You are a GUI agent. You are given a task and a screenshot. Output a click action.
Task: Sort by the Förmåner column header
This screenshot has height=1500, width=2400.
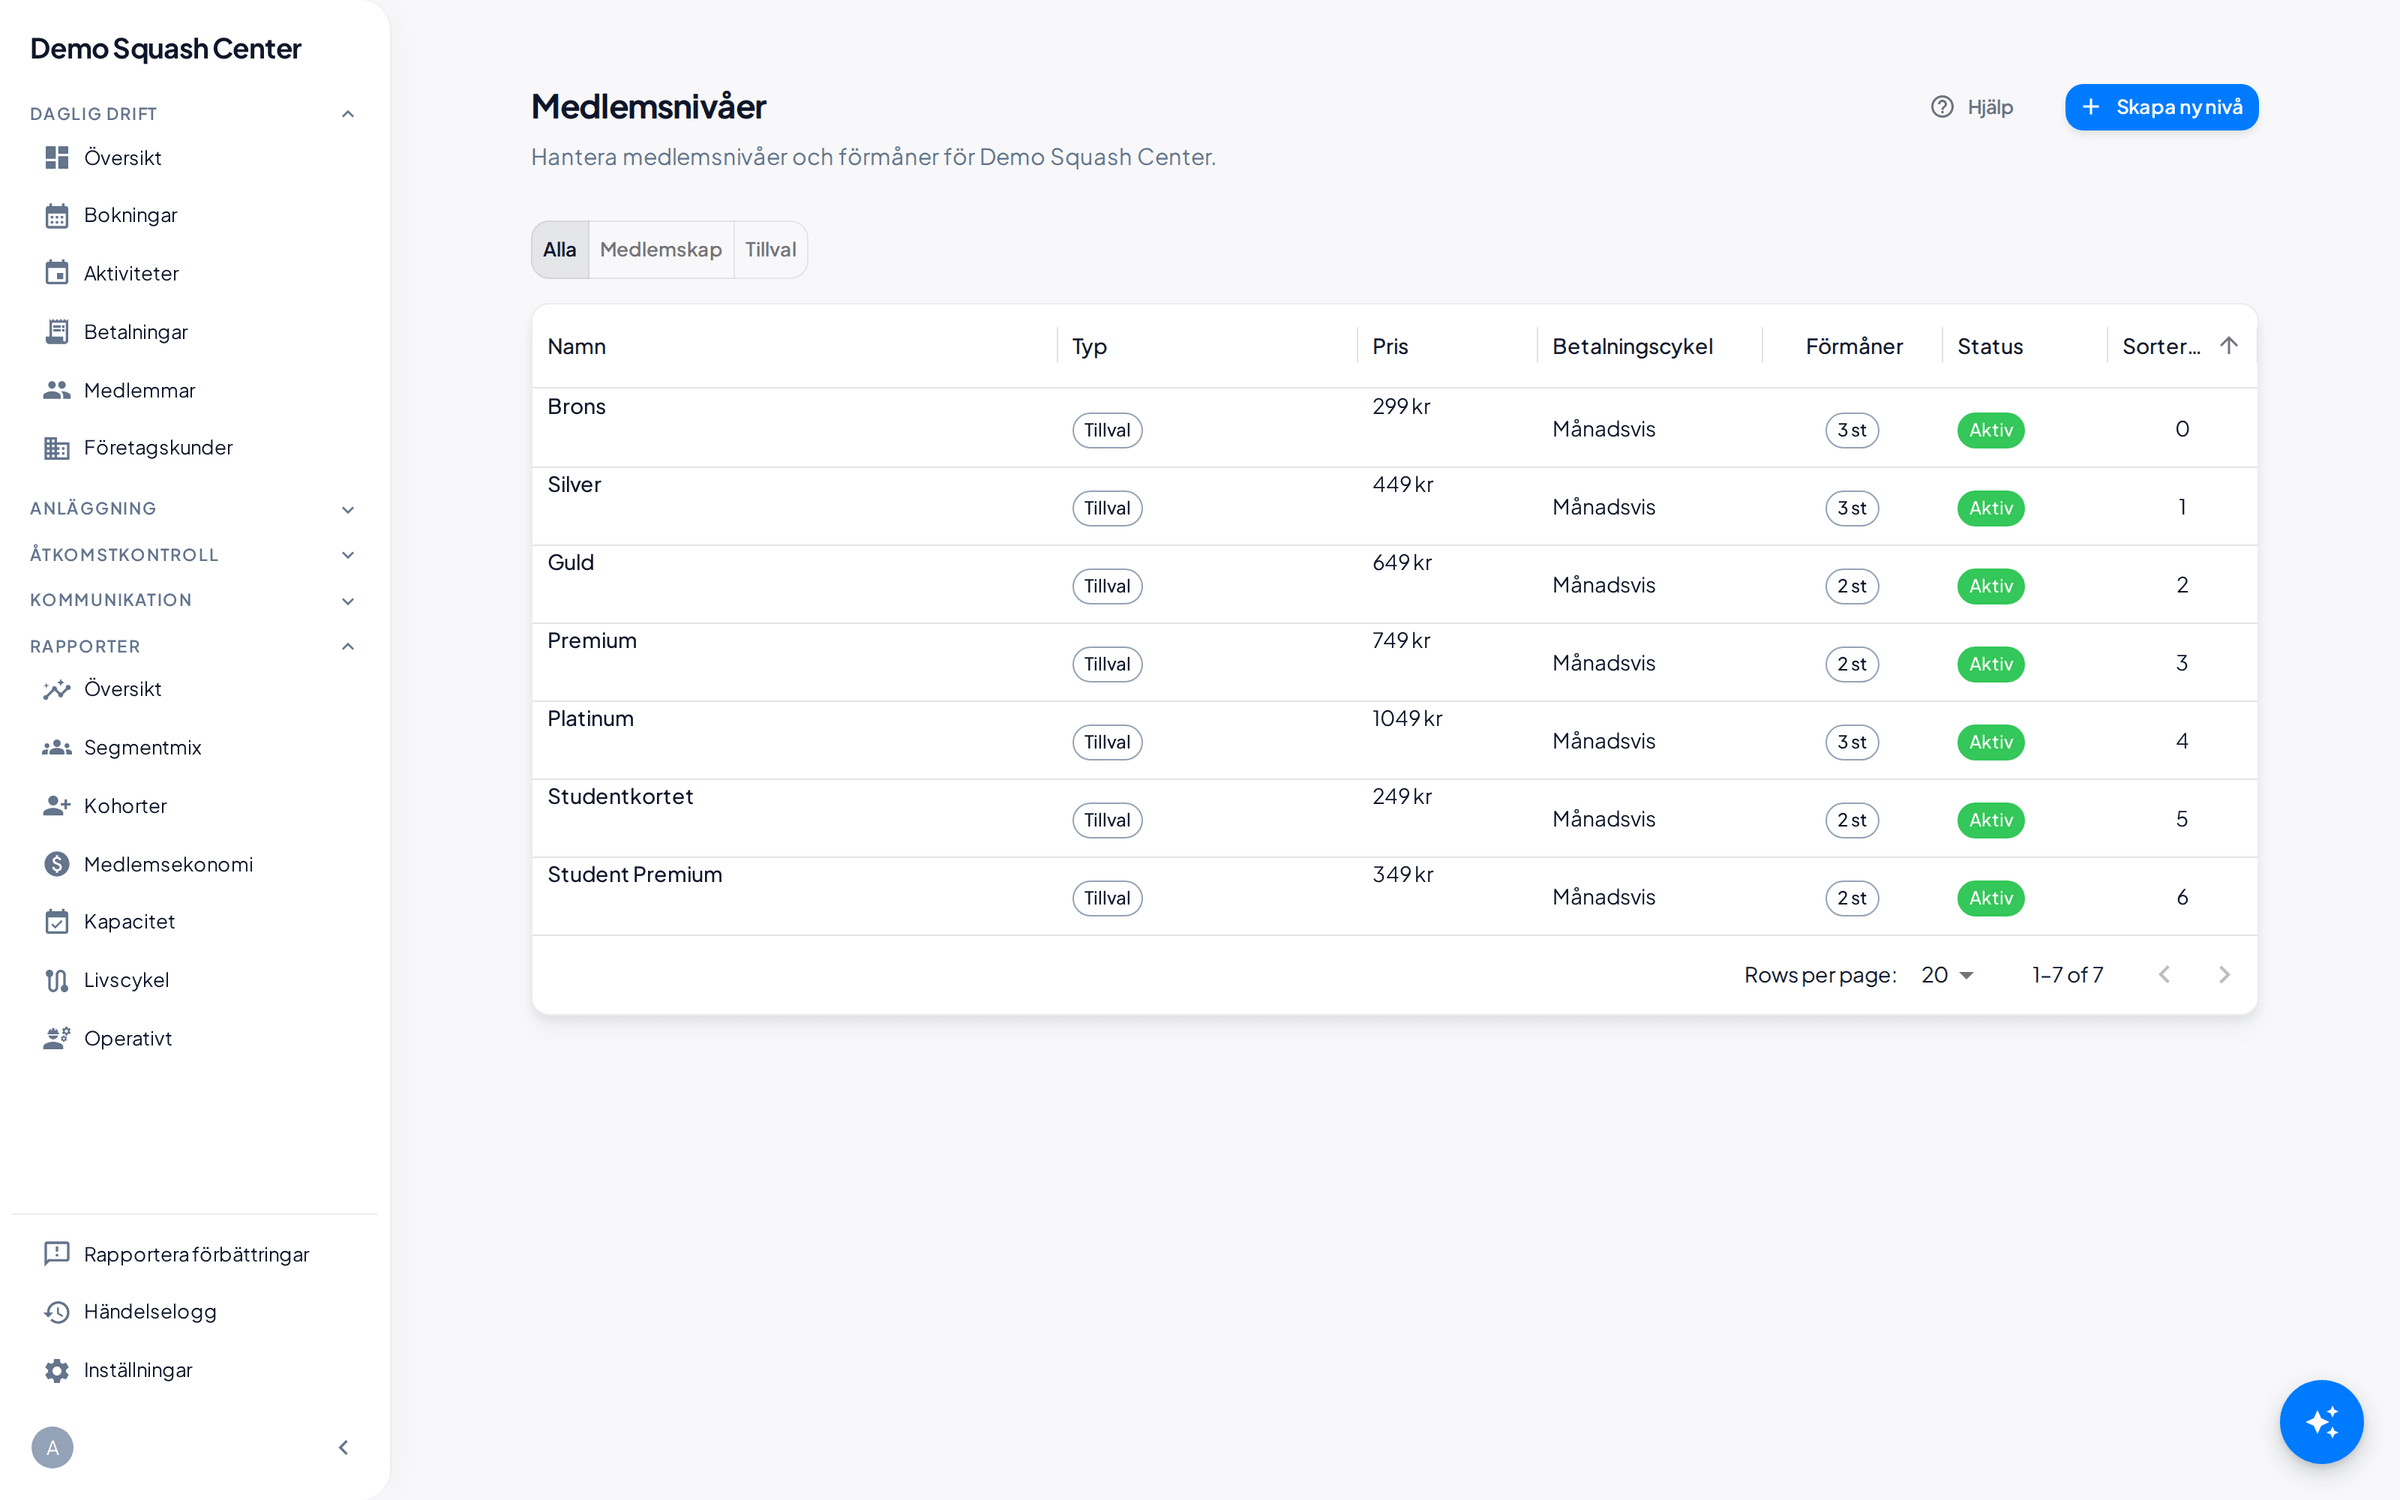(x=1854, y=346)
